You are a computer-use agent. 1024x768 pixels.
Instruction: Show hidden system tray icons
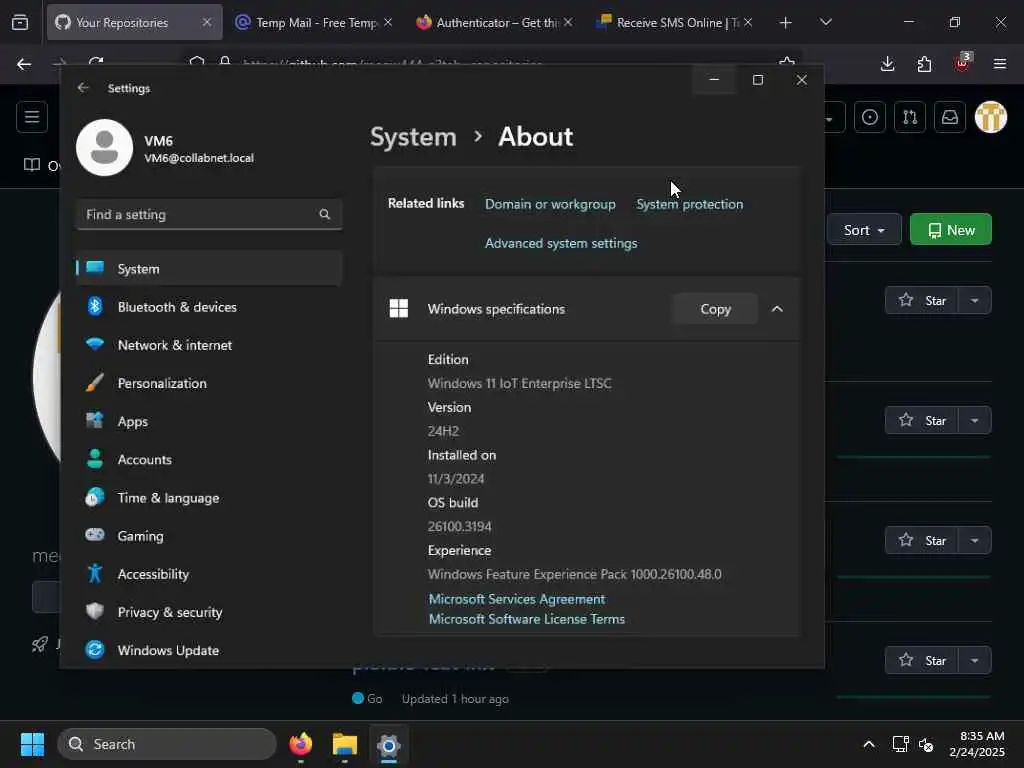click(x=869, y=744)
